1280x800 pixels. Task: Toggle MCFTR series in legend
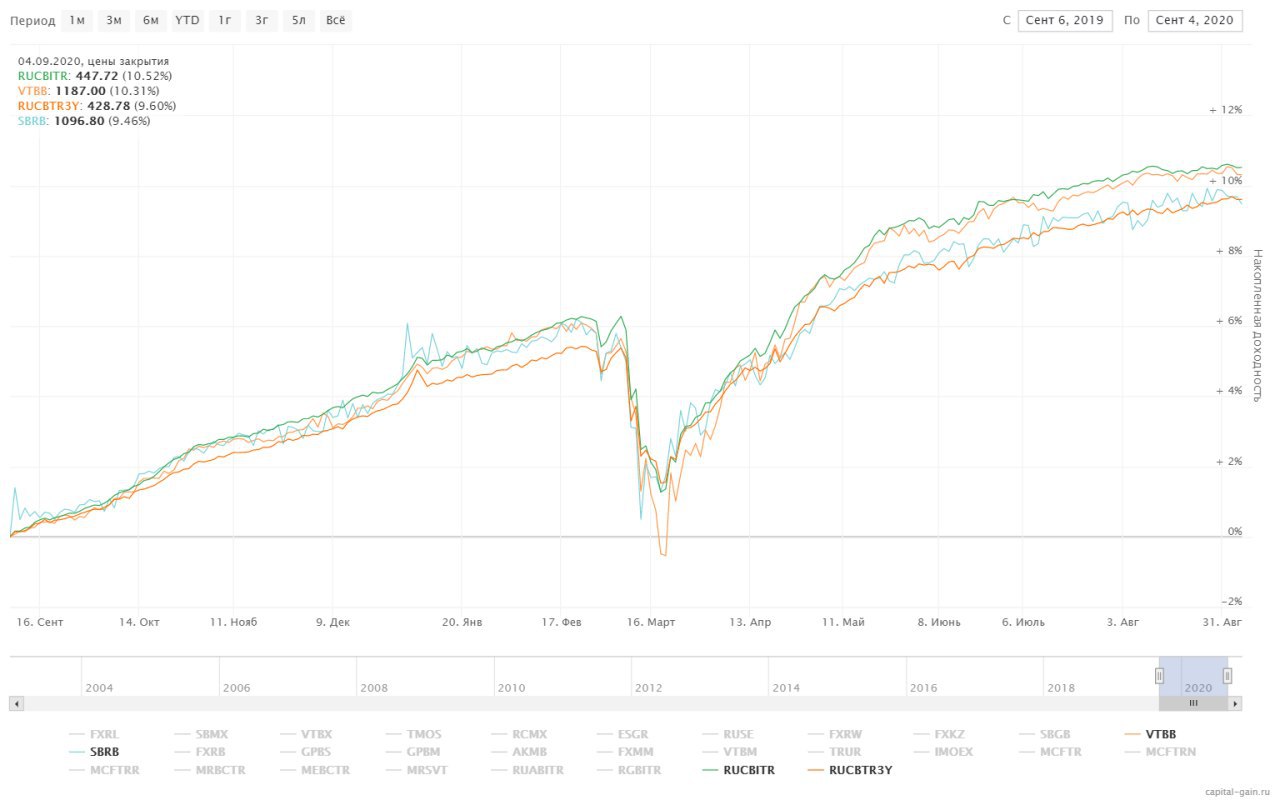pos(1052,752)
